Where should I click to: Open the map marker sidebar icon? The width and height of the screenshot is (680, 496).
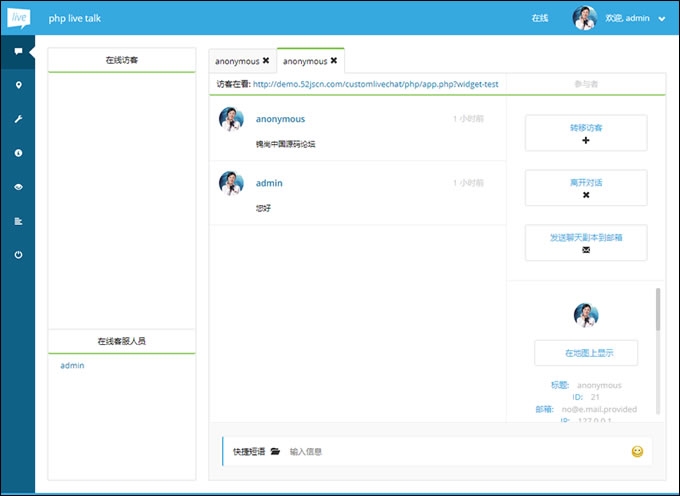pyautogui.click(x=18, y=85)
